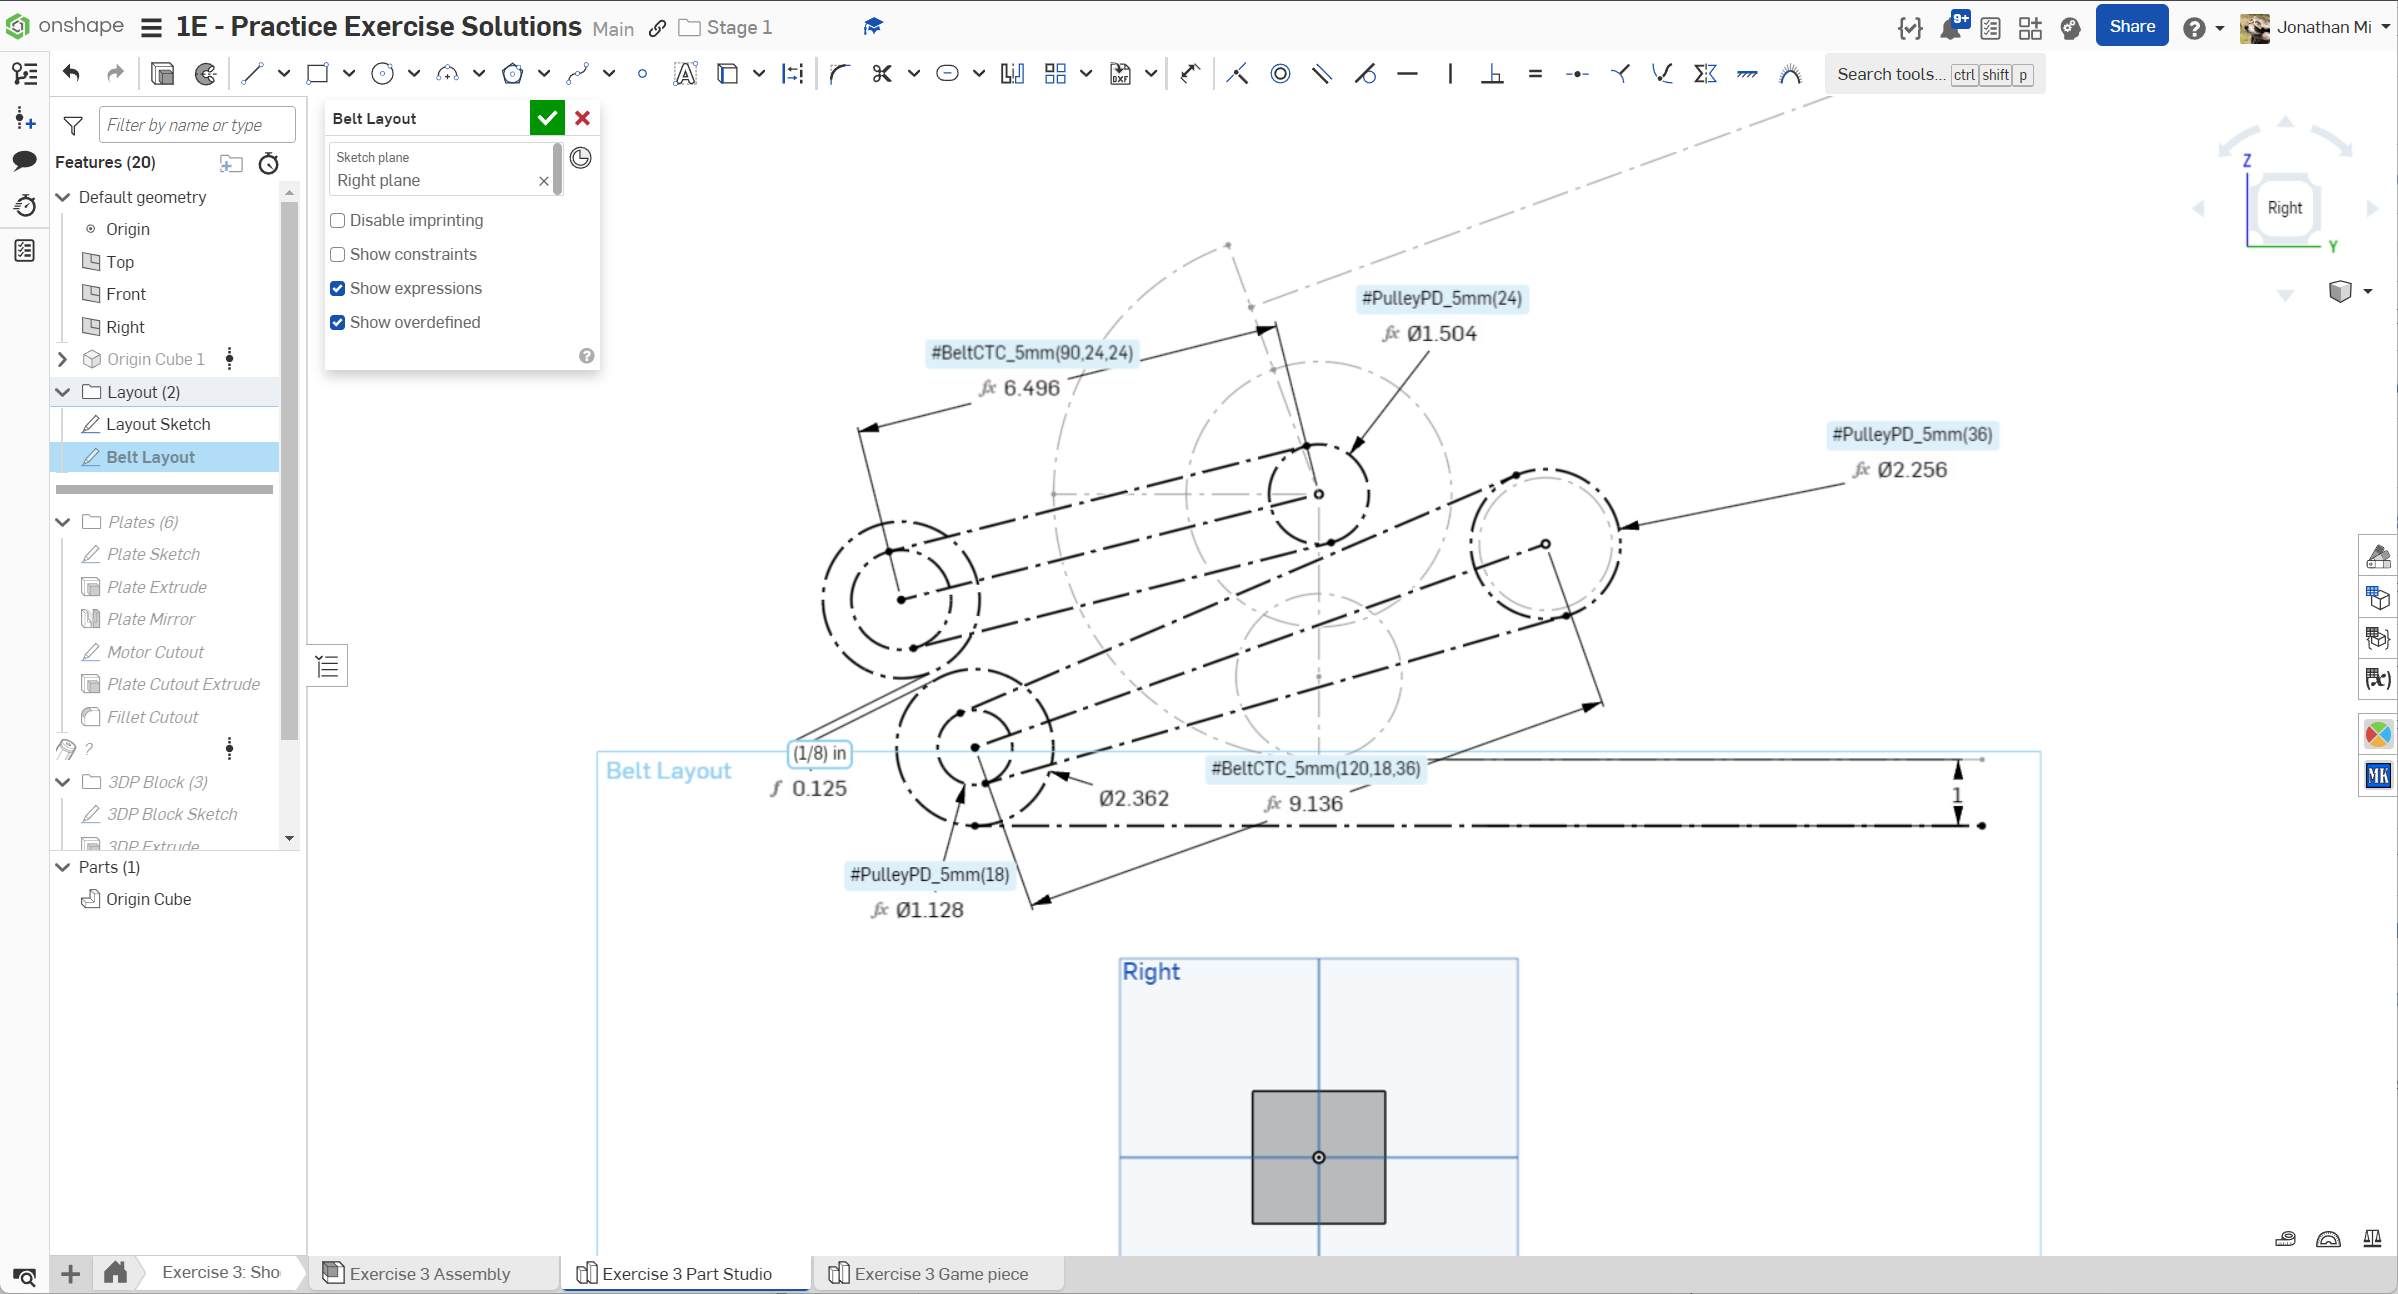This screenshot has height=1294, width=2398.
Task: Collapse the Layout (2) folder
Action: pyautogui.click(x=63, y=392)
